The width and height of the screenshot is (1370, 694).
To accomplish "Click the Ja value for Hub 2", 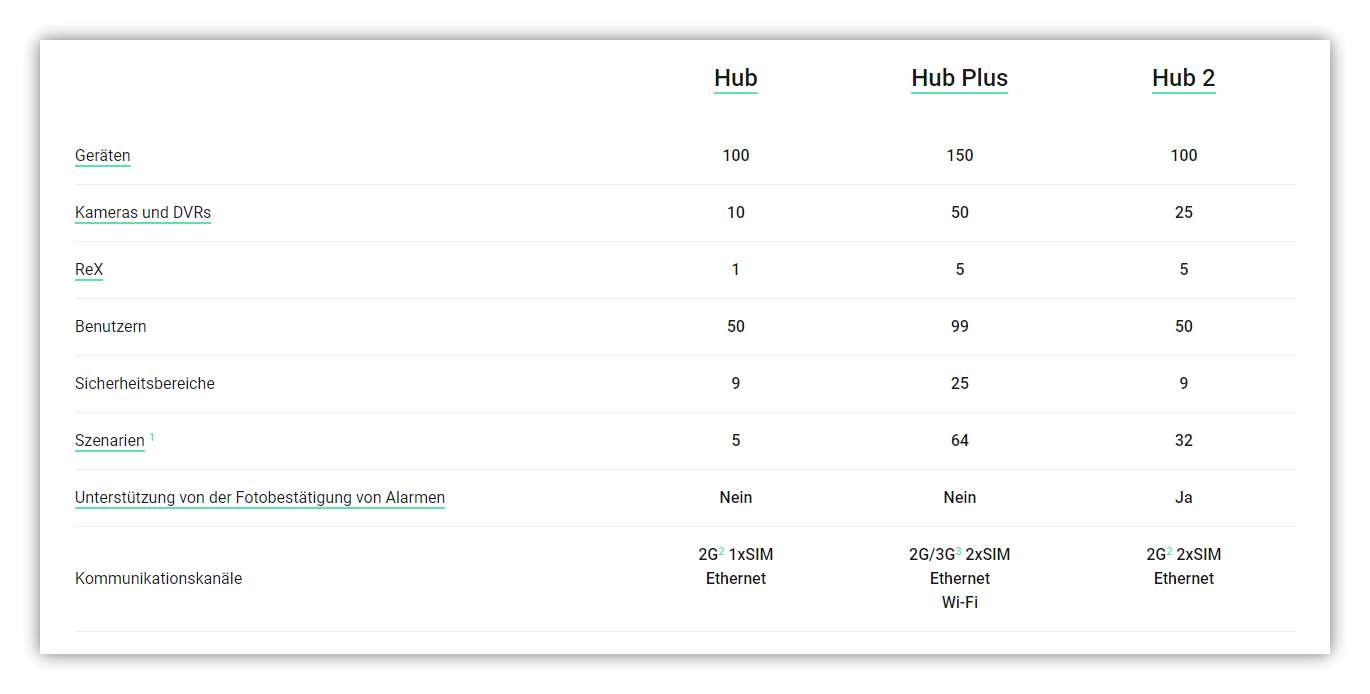I will pos(1183,498).
